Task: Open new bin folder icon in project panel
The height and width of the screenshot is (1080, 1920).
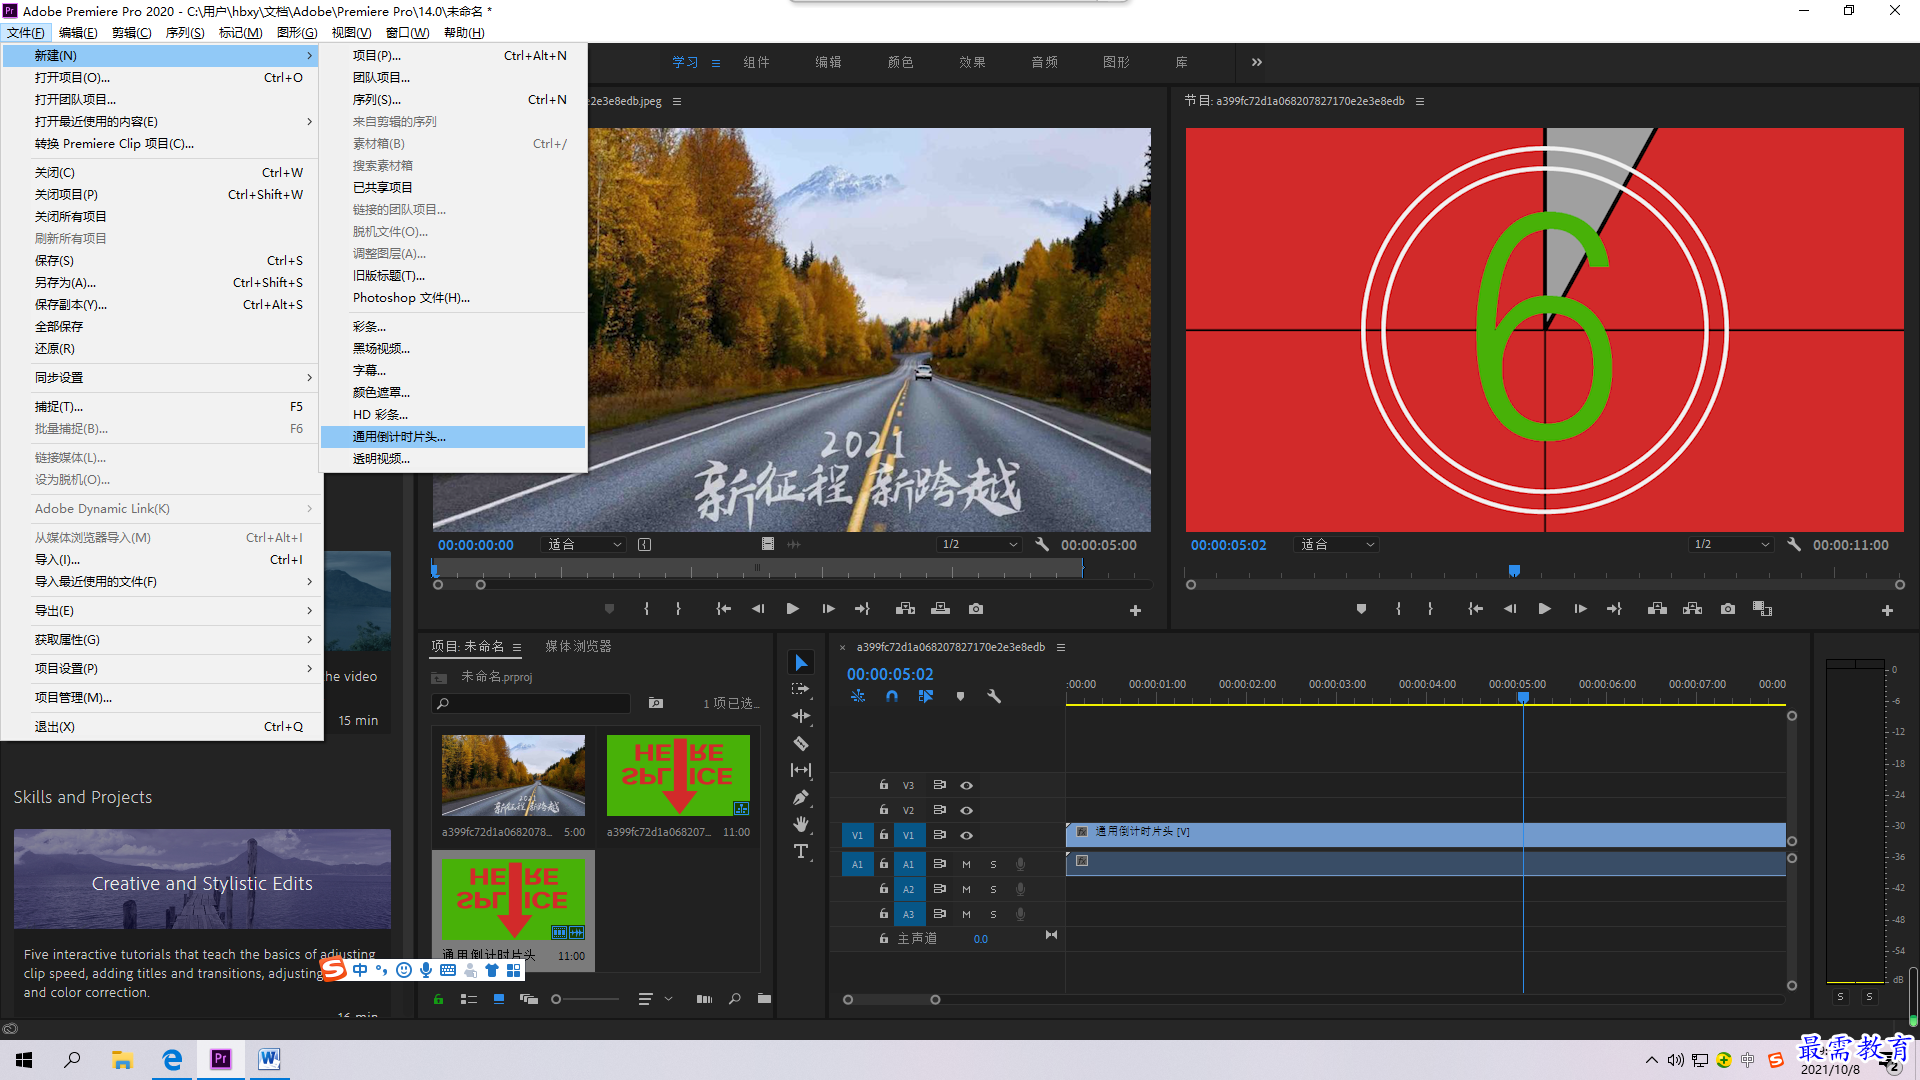Action: (764, 999)
